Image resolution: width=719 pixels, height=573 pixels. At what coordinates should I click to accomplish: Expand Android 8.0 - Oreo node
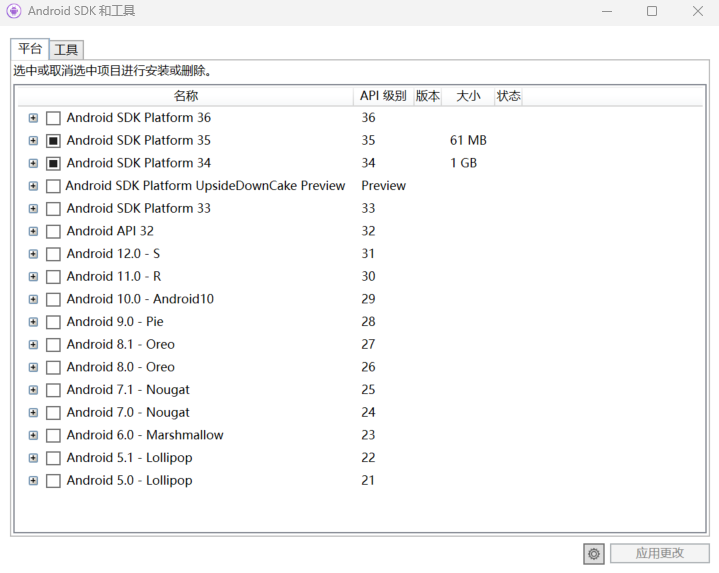point(33,367)
